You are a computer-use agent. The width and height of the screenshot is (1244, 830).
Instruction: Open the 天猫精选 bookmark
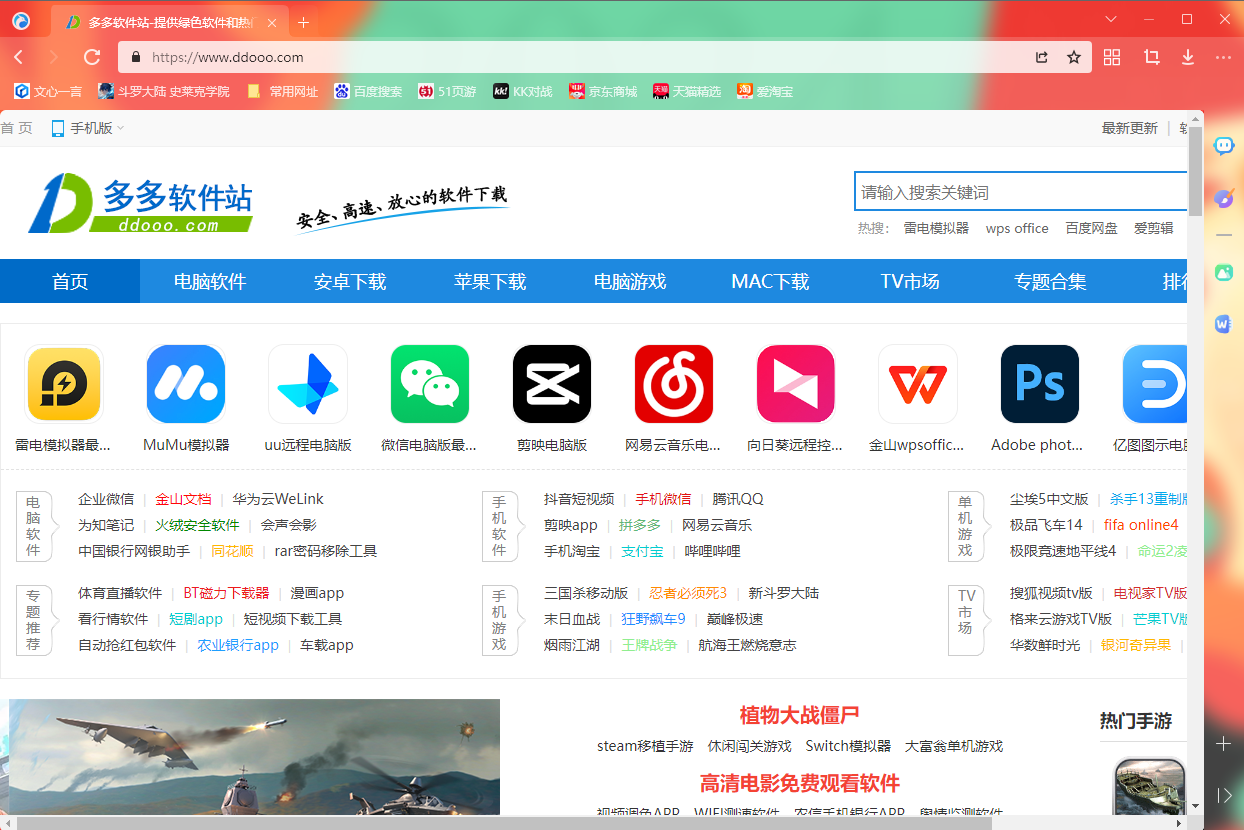[687, 91]
